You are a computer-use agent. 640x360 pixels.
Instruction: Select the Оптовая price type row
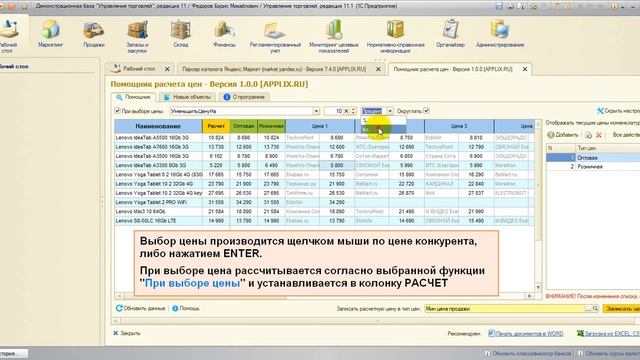pos(593,158)
